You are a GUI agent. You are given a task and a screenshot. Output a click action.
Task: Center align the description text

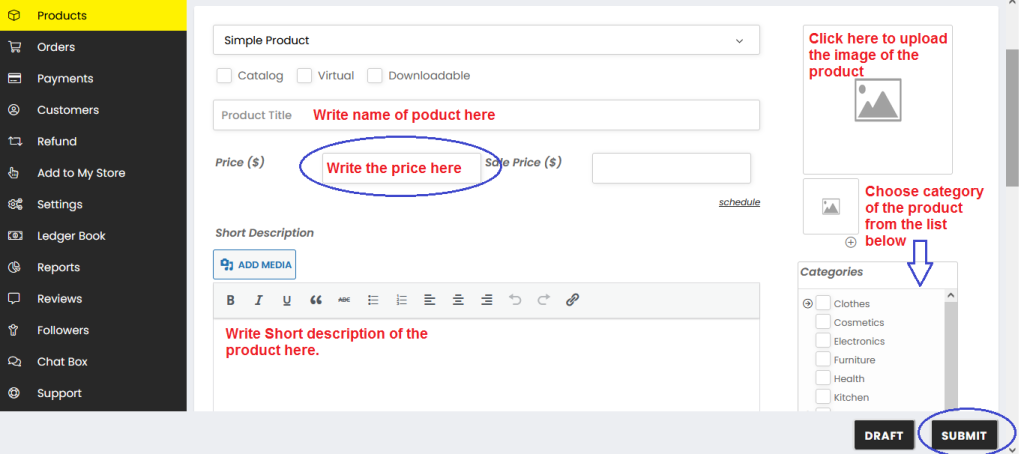(458, 300)
